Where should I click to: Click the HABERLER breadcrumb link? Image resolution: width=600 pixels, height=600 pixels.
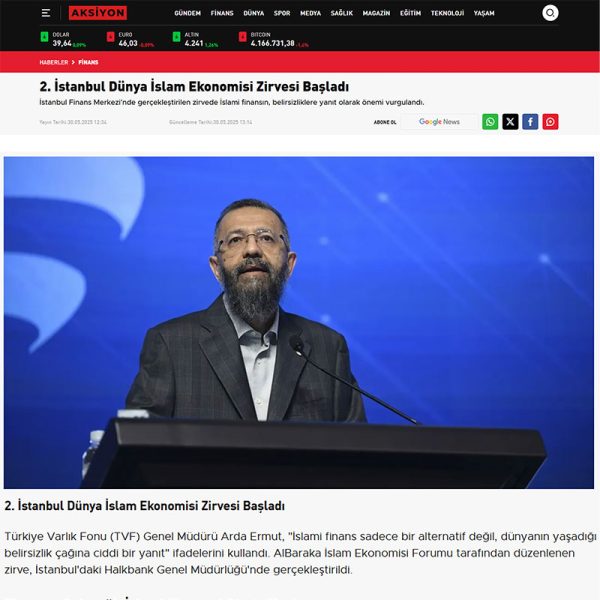54,62
